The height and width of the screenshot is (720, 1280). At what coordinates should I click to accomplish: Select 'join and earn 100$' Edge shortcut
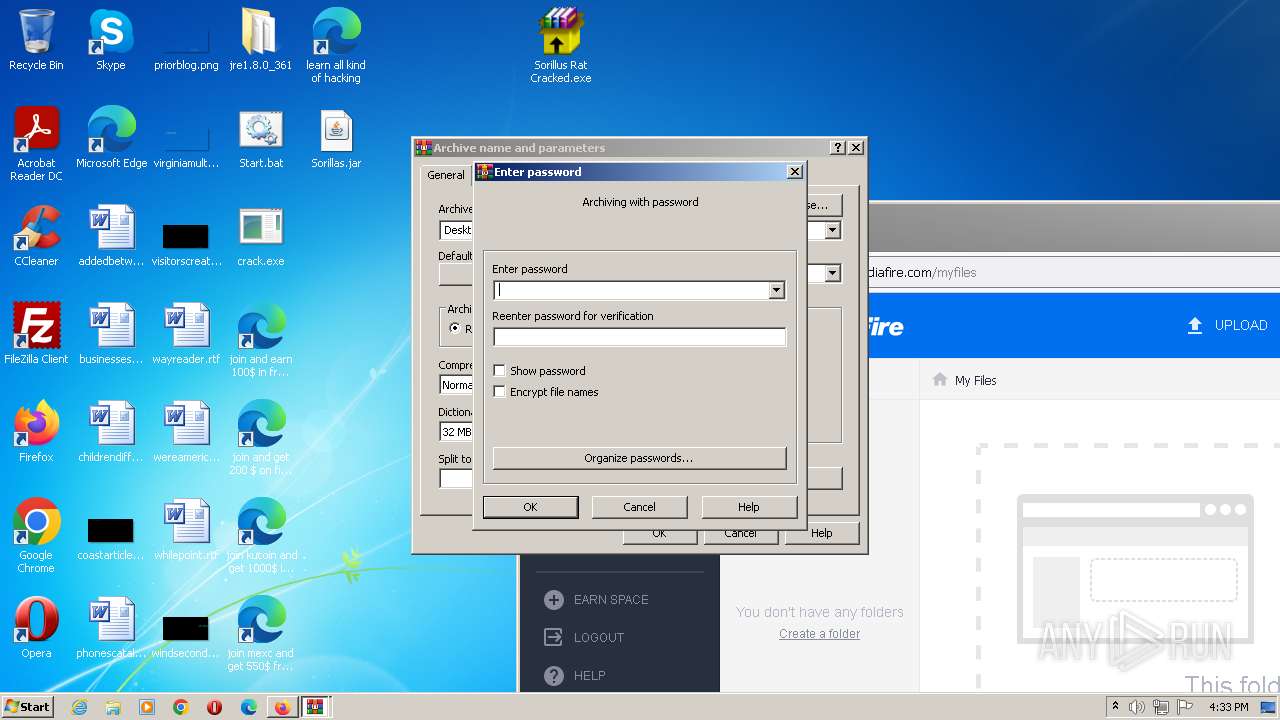coord(261,340)
